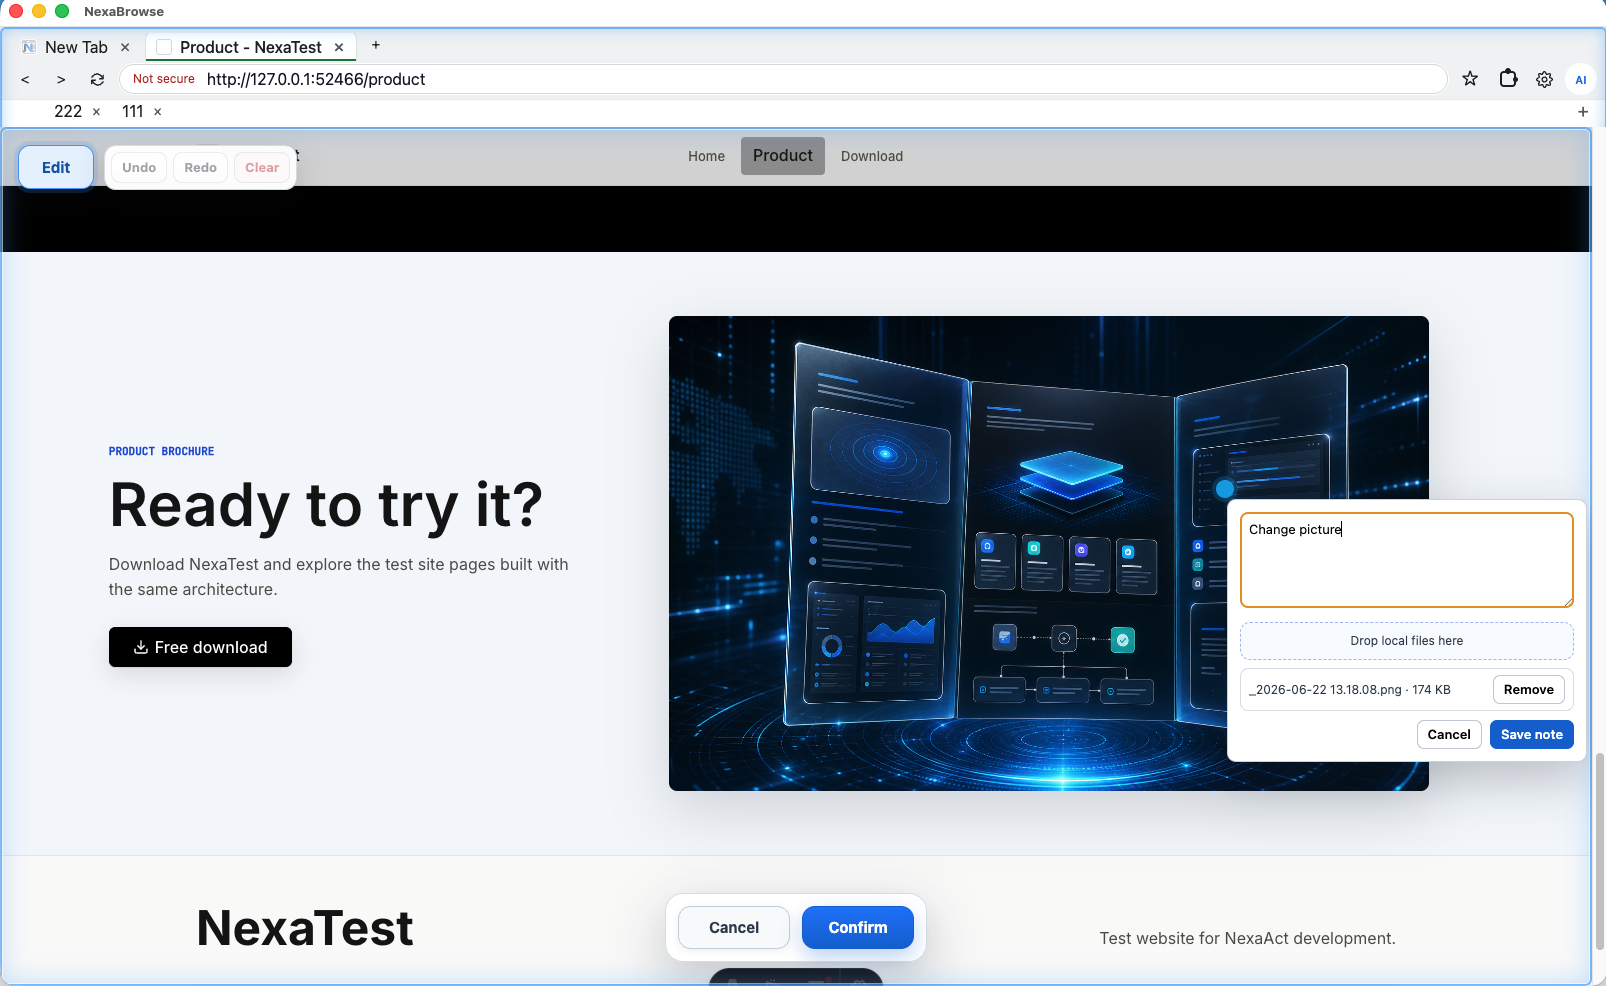This screenshot has height=986, width=1606.
Task: Open the extensions puzzle icon
Action: pos(1508,78)
